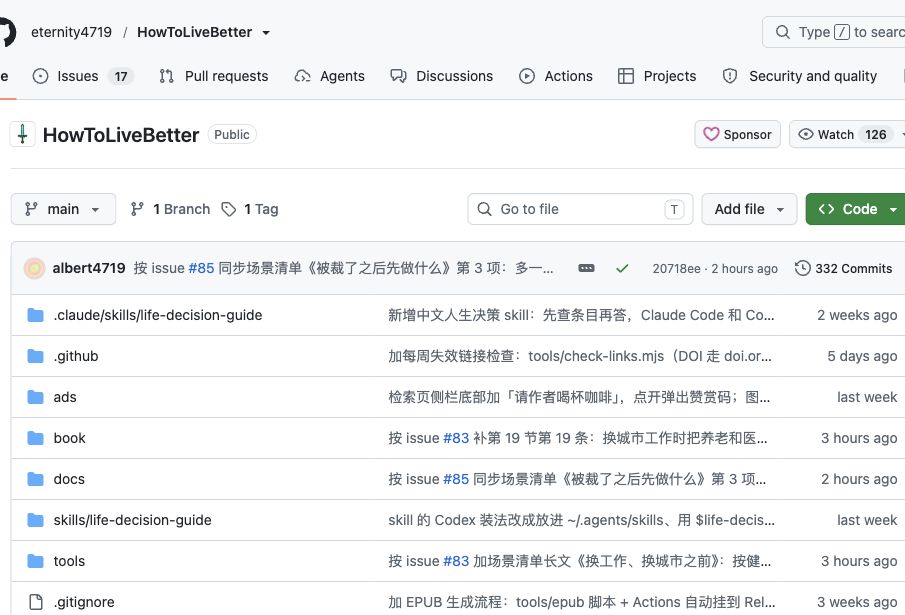Click the Pull requests branch icon
This screenshot has width=905, height=615.
pos(166,76)
